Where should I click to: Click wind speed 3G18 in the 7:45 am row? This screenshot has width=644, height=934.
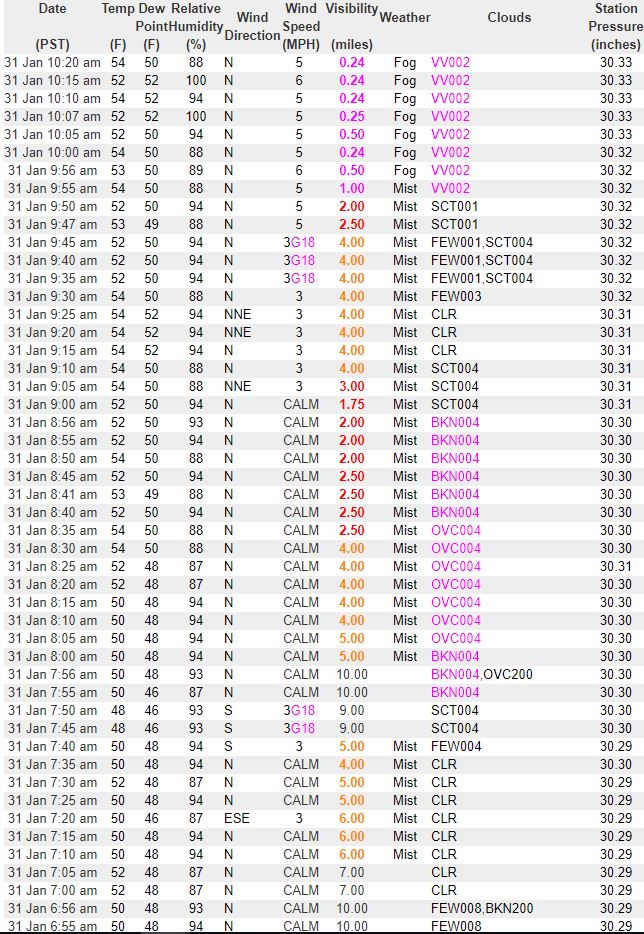pyautogui.click(x=299, y=728)
